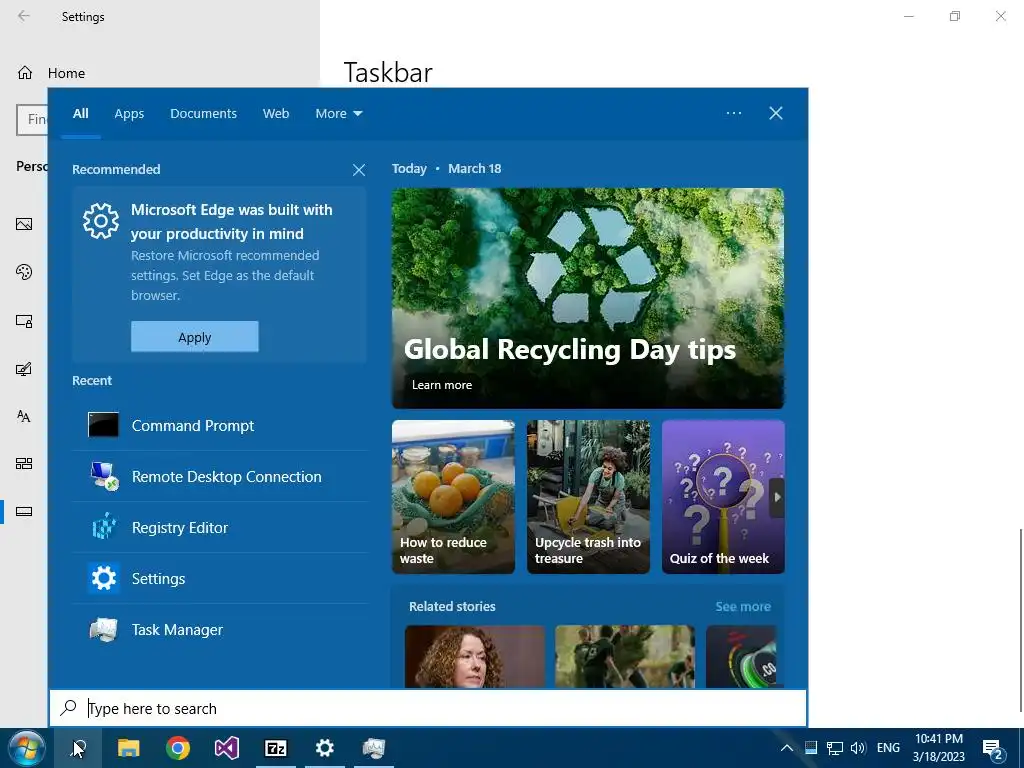Open Themes sidebar icon
The image size is (1024, 768).
point(24,369)
